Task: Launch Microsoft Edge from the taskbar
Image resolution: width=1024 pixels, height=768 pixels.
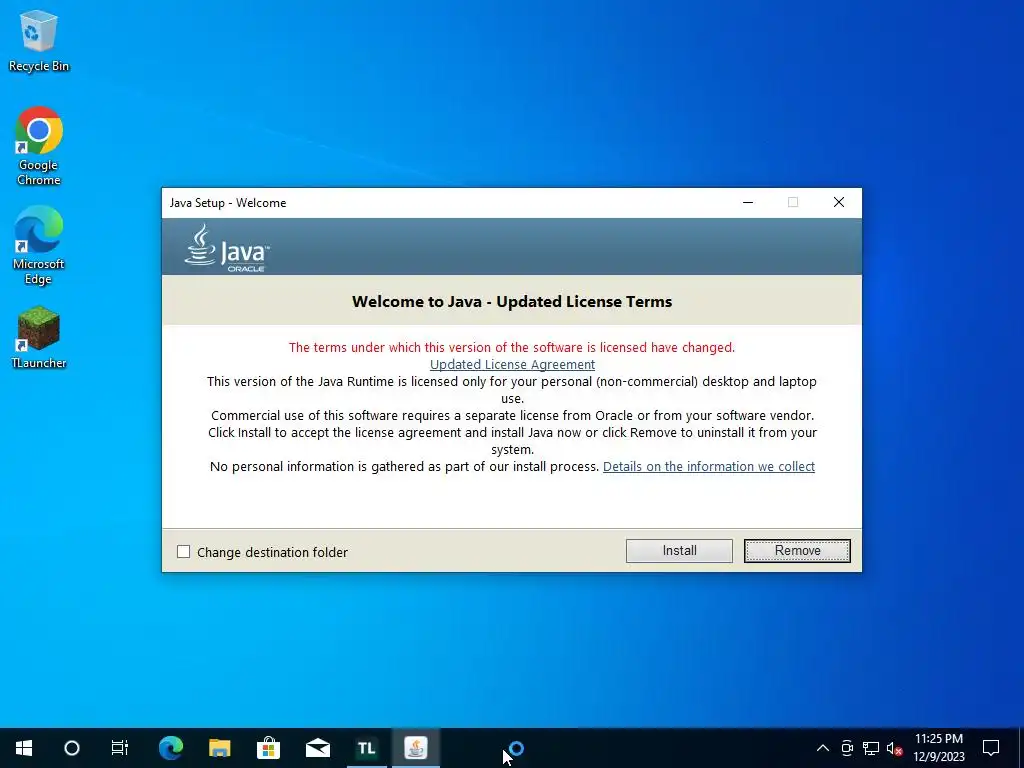Action: coord(171,748)
